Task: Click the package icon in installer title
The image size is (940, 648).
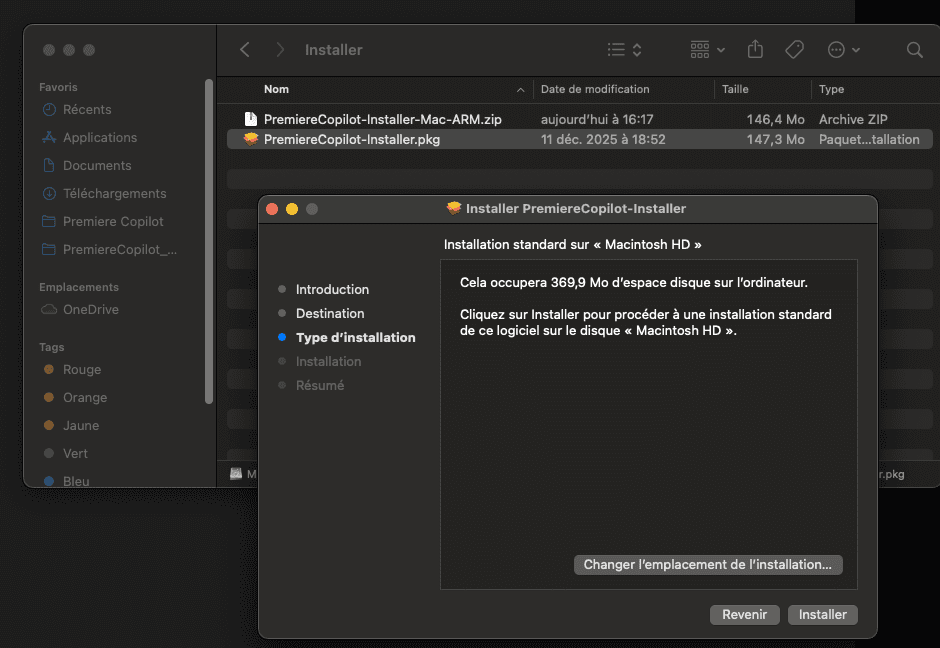Action: (x=454, y=208)
